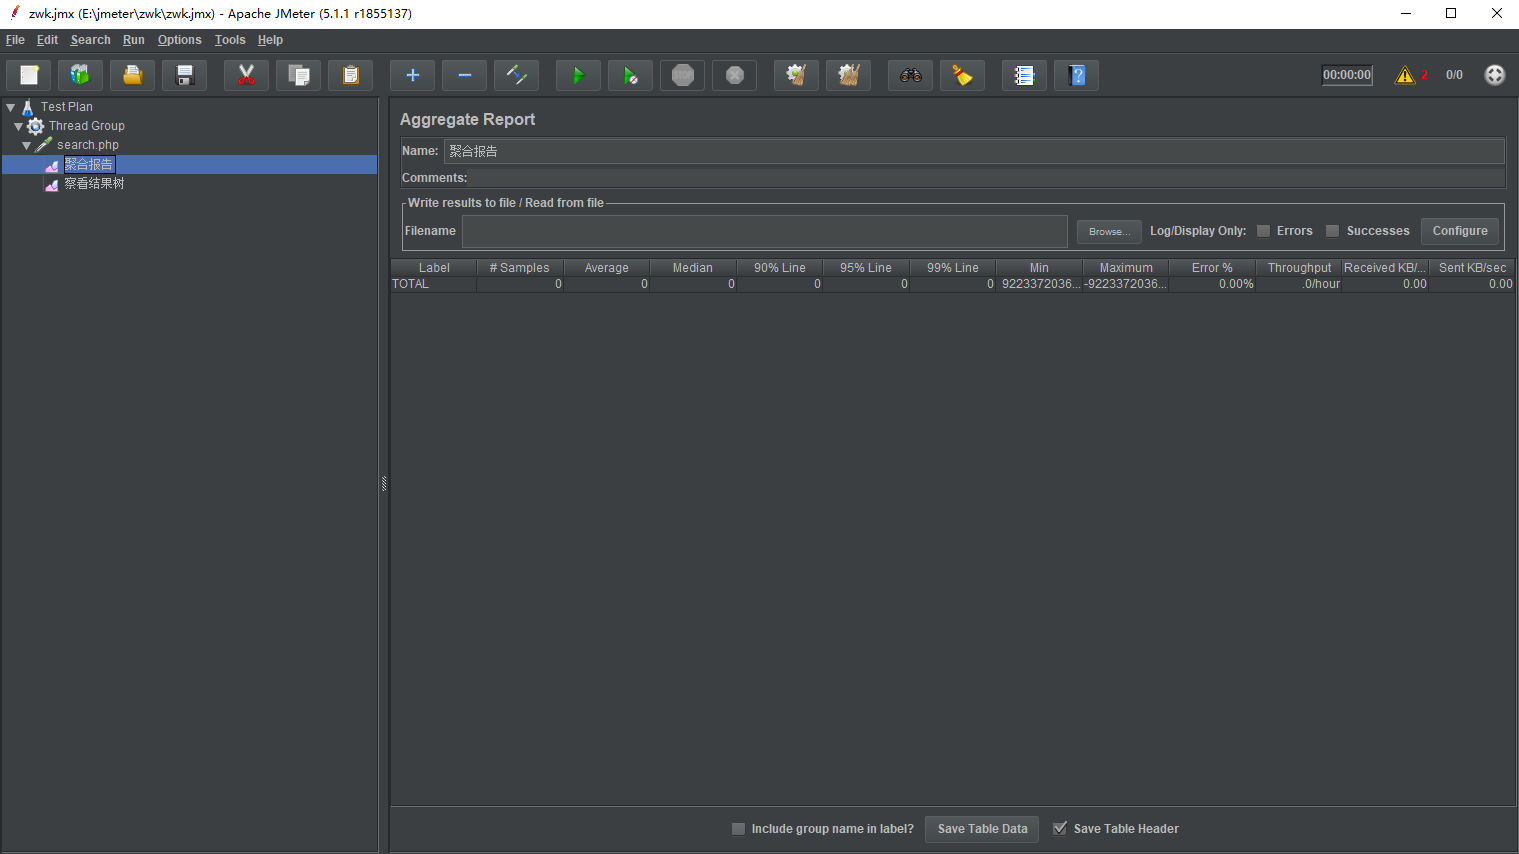The image size is (1519, 854).
Task: Uncheck Save Table Header checkbox
Action: pyautogui.click(x=1060, y=829)
